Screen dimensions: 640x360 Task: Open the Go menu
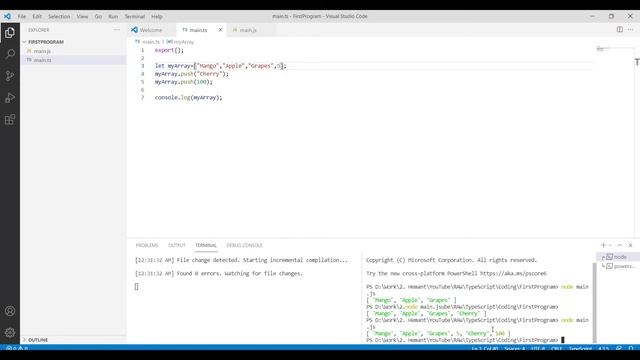click(x=98, y=16)
